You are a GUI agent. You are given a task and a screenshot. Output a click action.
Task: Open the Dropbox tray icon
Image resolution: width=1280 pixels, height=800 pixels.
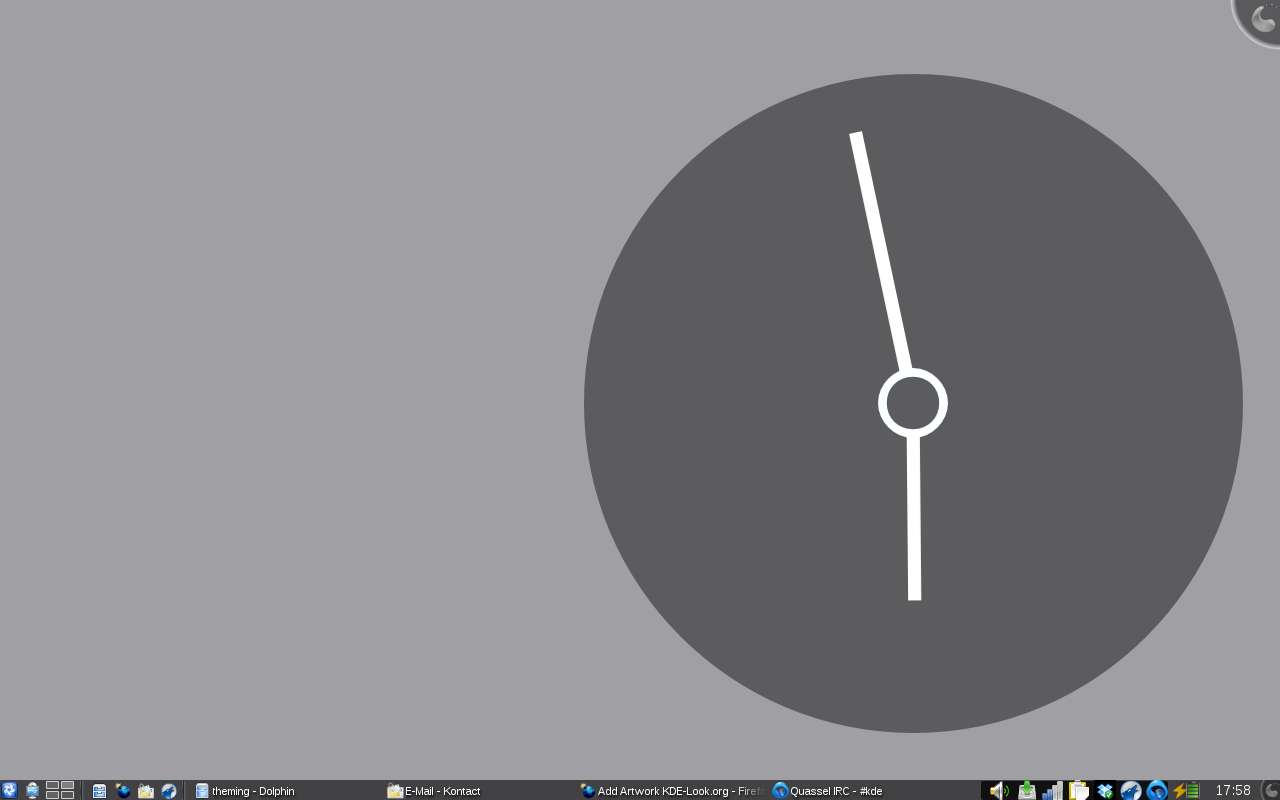pos(1105,790)
